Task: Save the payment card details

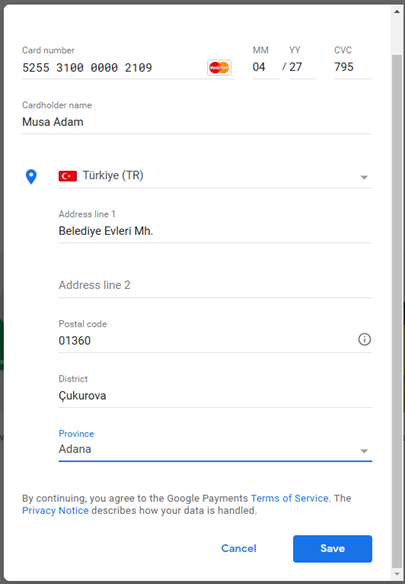Action: click(x=332, y=549)
